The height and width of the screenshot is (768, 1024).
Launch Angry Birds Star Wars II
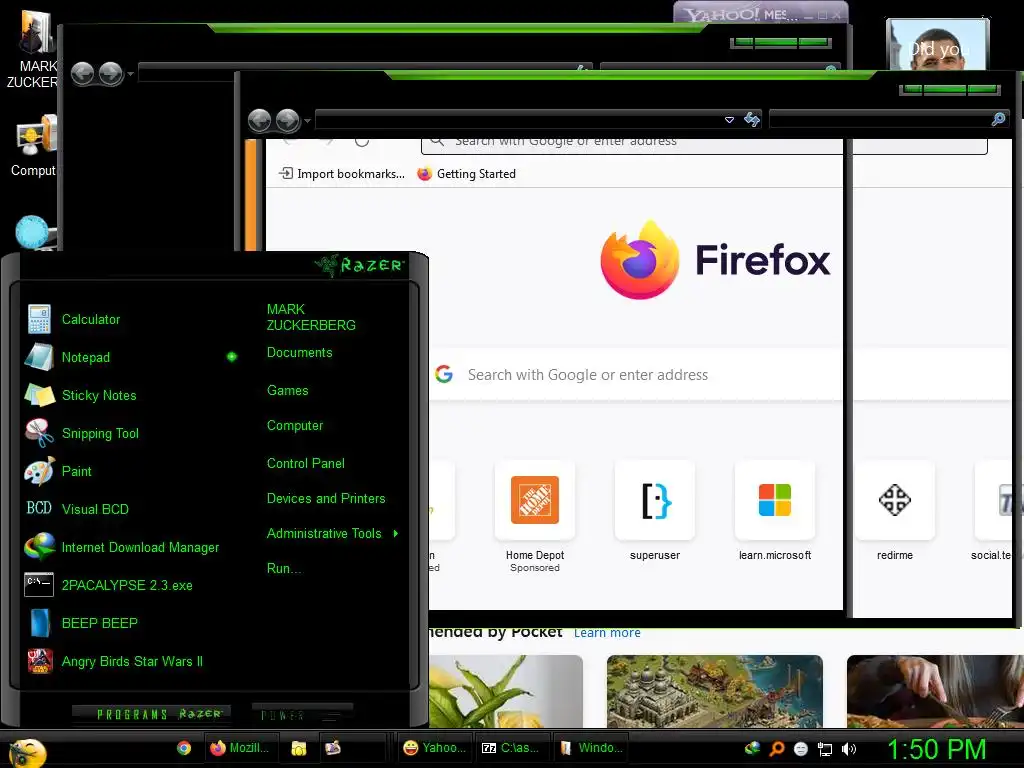[131, 661]
